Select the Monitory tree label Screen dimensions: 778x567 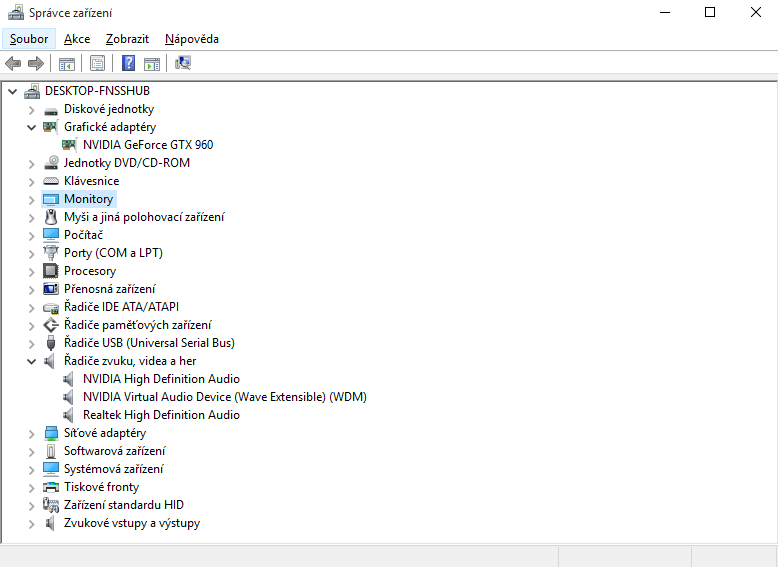point(88,199)
